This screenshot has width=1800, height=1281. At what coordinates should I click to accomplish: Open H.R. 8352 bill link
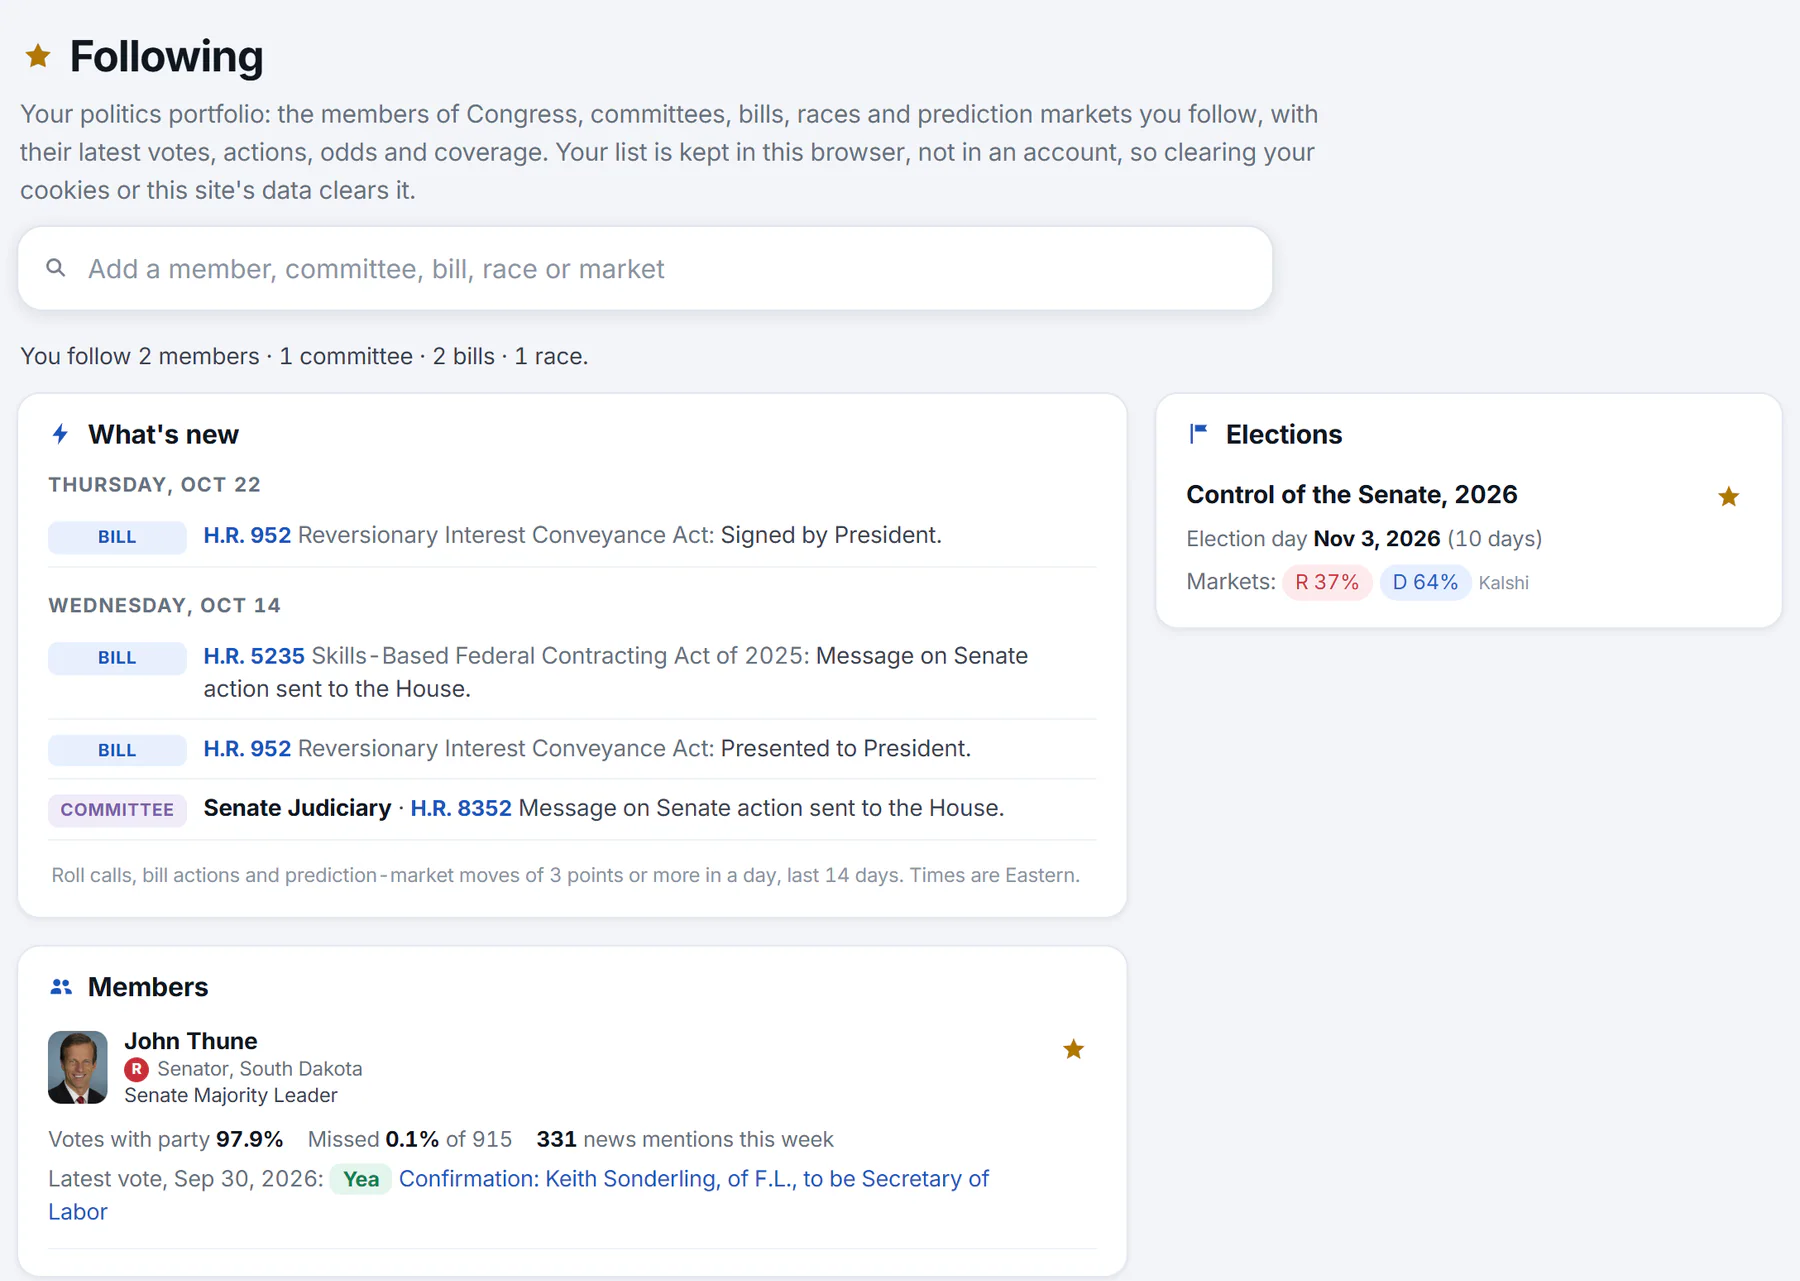point(461,808)
